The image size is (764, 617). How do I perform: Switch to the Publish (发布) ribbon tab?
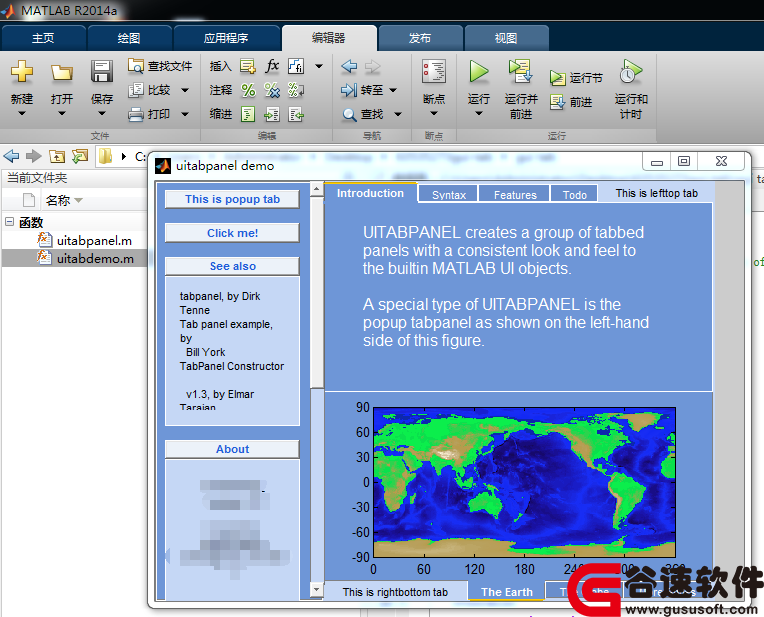coord(420,38)
